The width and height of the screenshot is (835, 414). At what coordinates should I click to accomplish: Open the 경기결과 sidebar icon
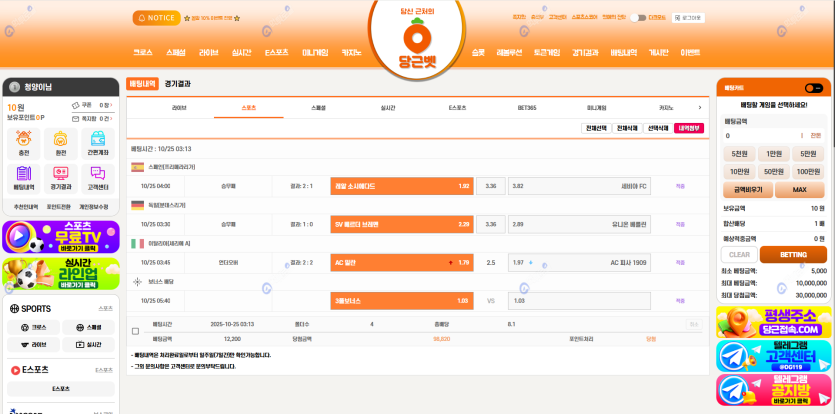(x=60, y=178)
